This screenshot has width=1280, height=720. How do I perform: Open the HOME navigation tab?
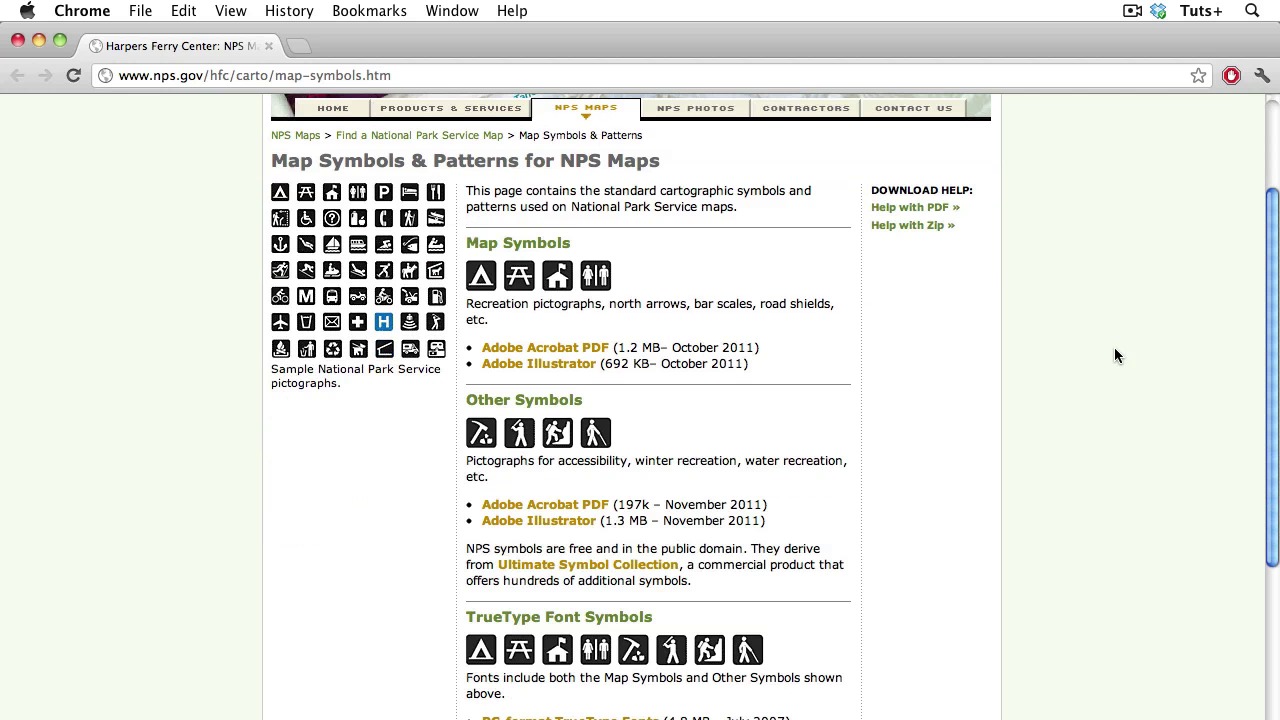tap(333, 108)
